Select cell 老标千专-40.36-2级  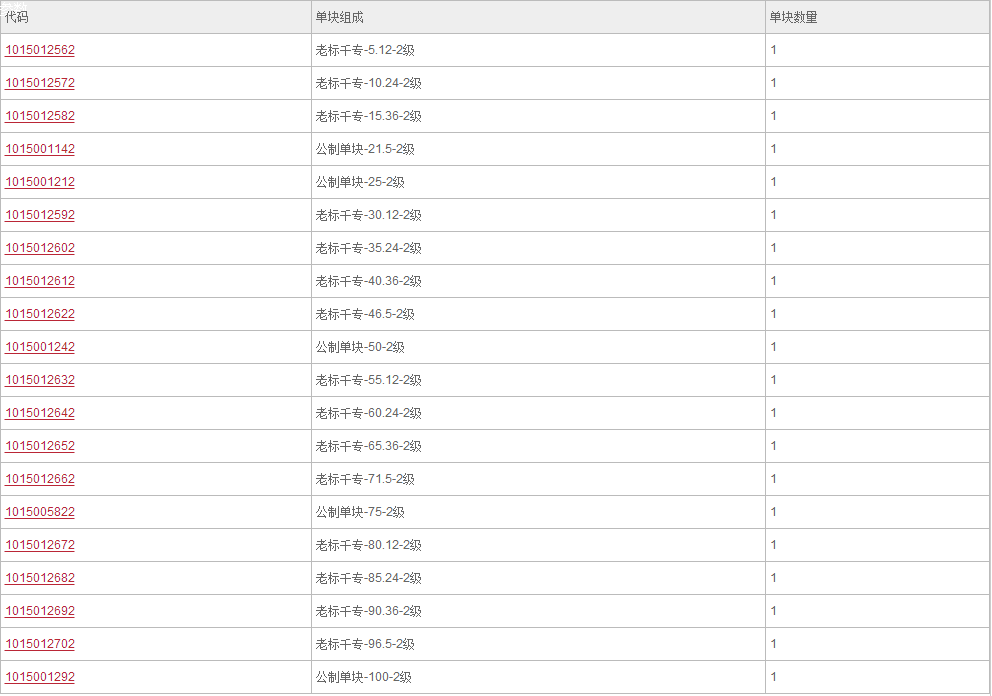point(538,281)
